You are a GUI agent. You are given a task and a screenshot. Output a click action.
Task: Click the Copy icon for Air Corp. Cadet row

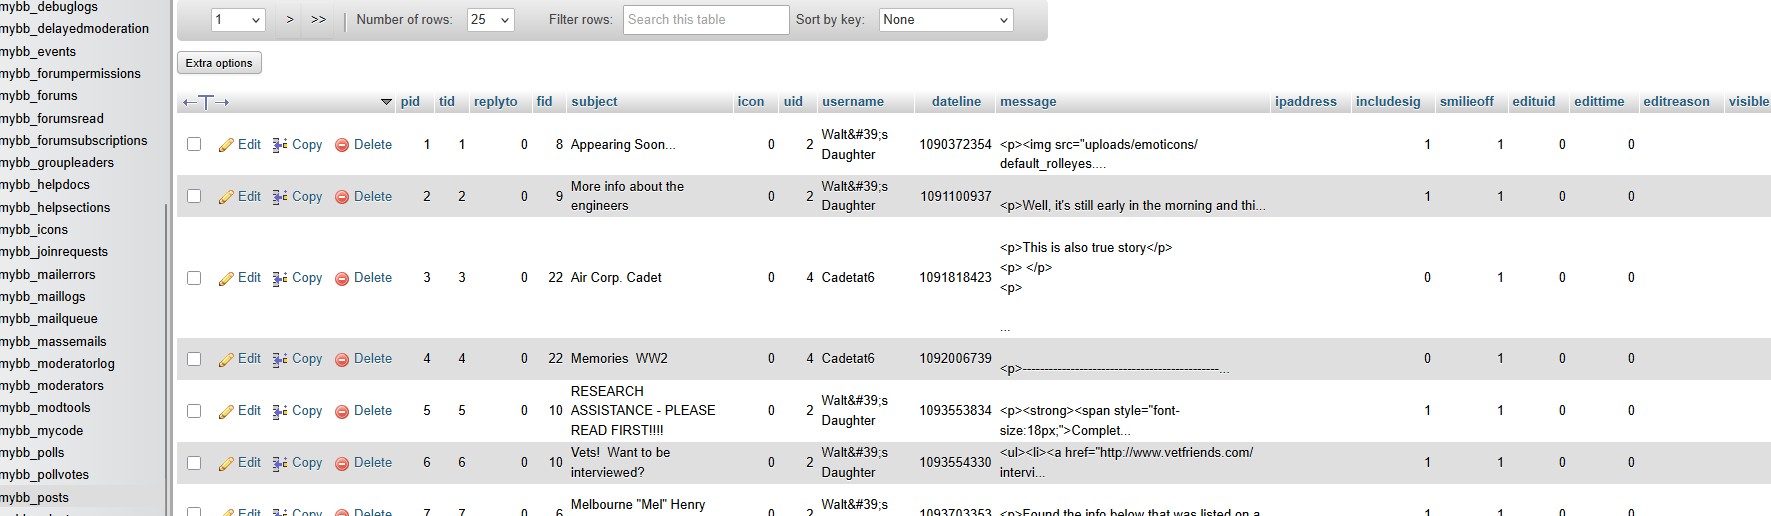280,278
